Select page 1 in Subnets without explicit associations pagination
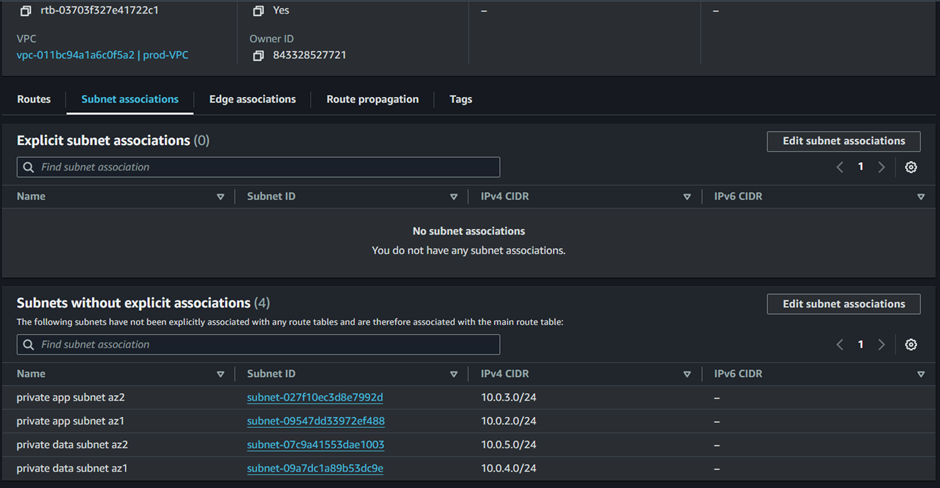This screenshot has height=488, width=940. (x=860, y=345)
